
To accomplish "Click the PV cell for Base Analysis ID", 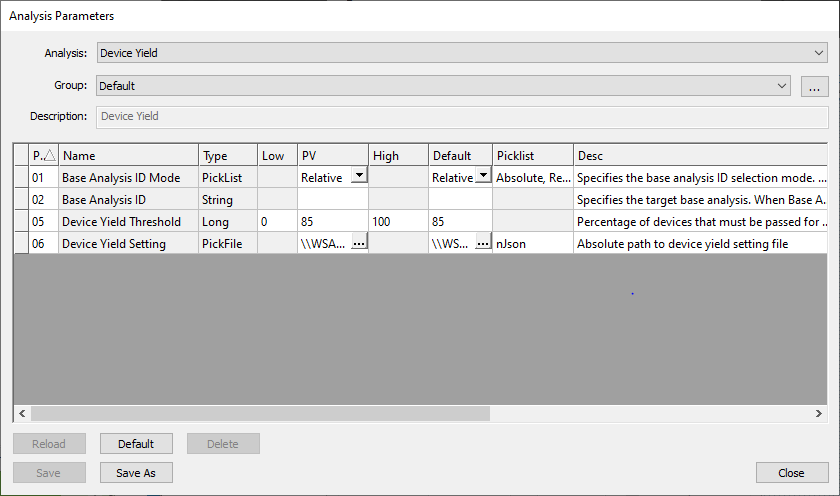I will (332, 199).
